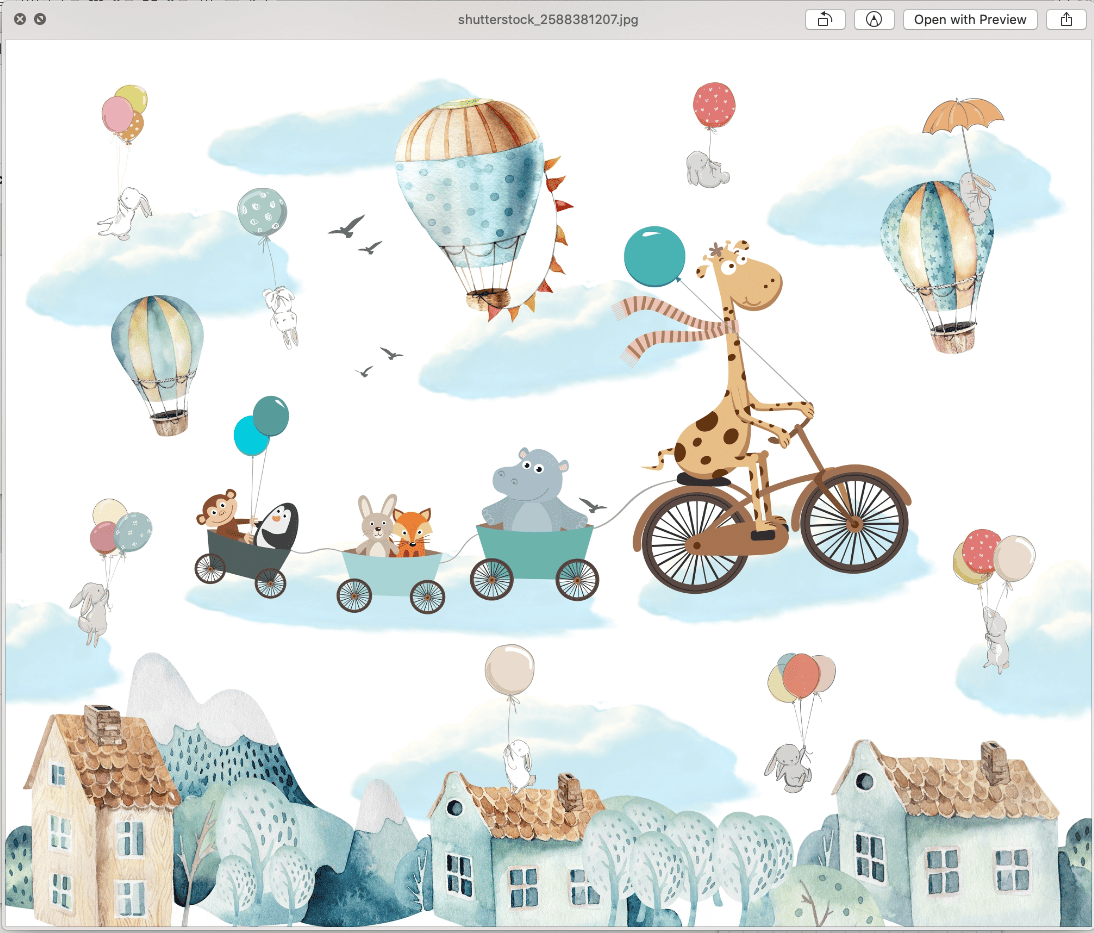
Task: Enter full screen with the expand button
Action: coord(40,19)
